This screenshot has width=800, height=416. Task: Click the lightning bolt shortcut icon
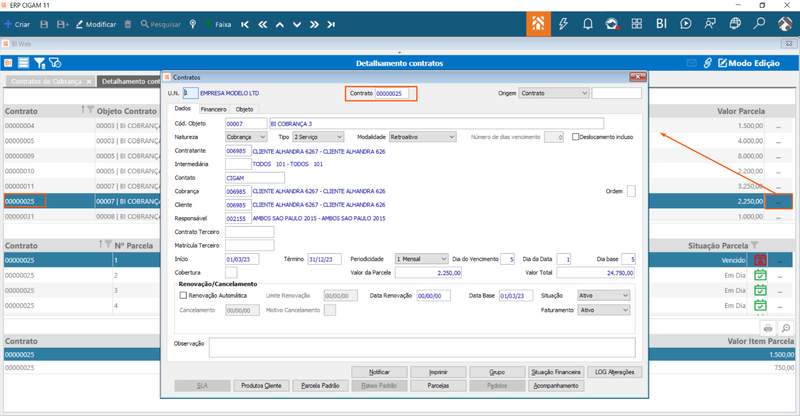(563, 23)
